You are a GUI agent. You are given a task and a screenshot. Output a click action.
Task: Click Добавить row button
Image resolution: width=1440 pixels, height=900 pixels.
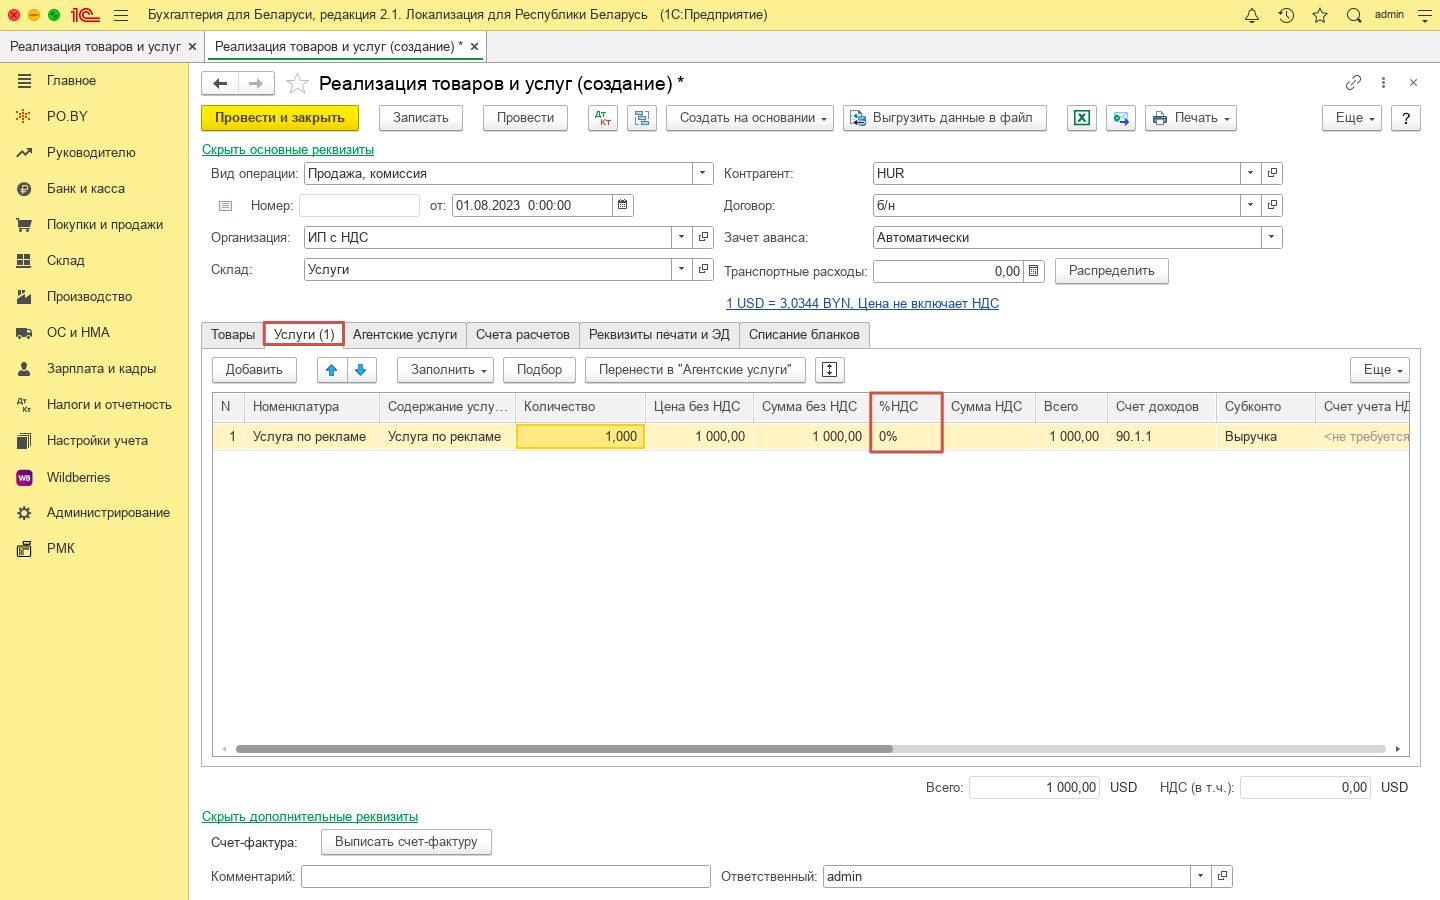pyautogui.click(x=254, y=370)
